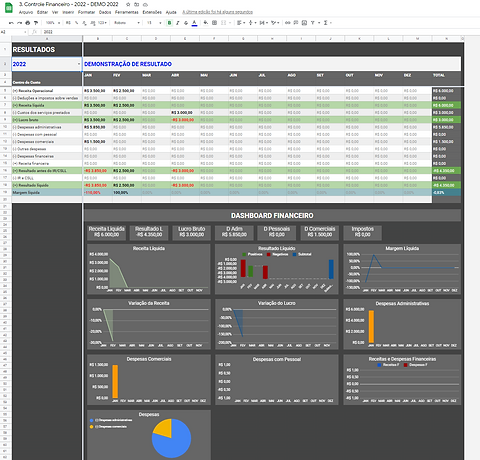The image size is (480, 460).
Task: Decrease decimal places
Action: pos(84,23)
